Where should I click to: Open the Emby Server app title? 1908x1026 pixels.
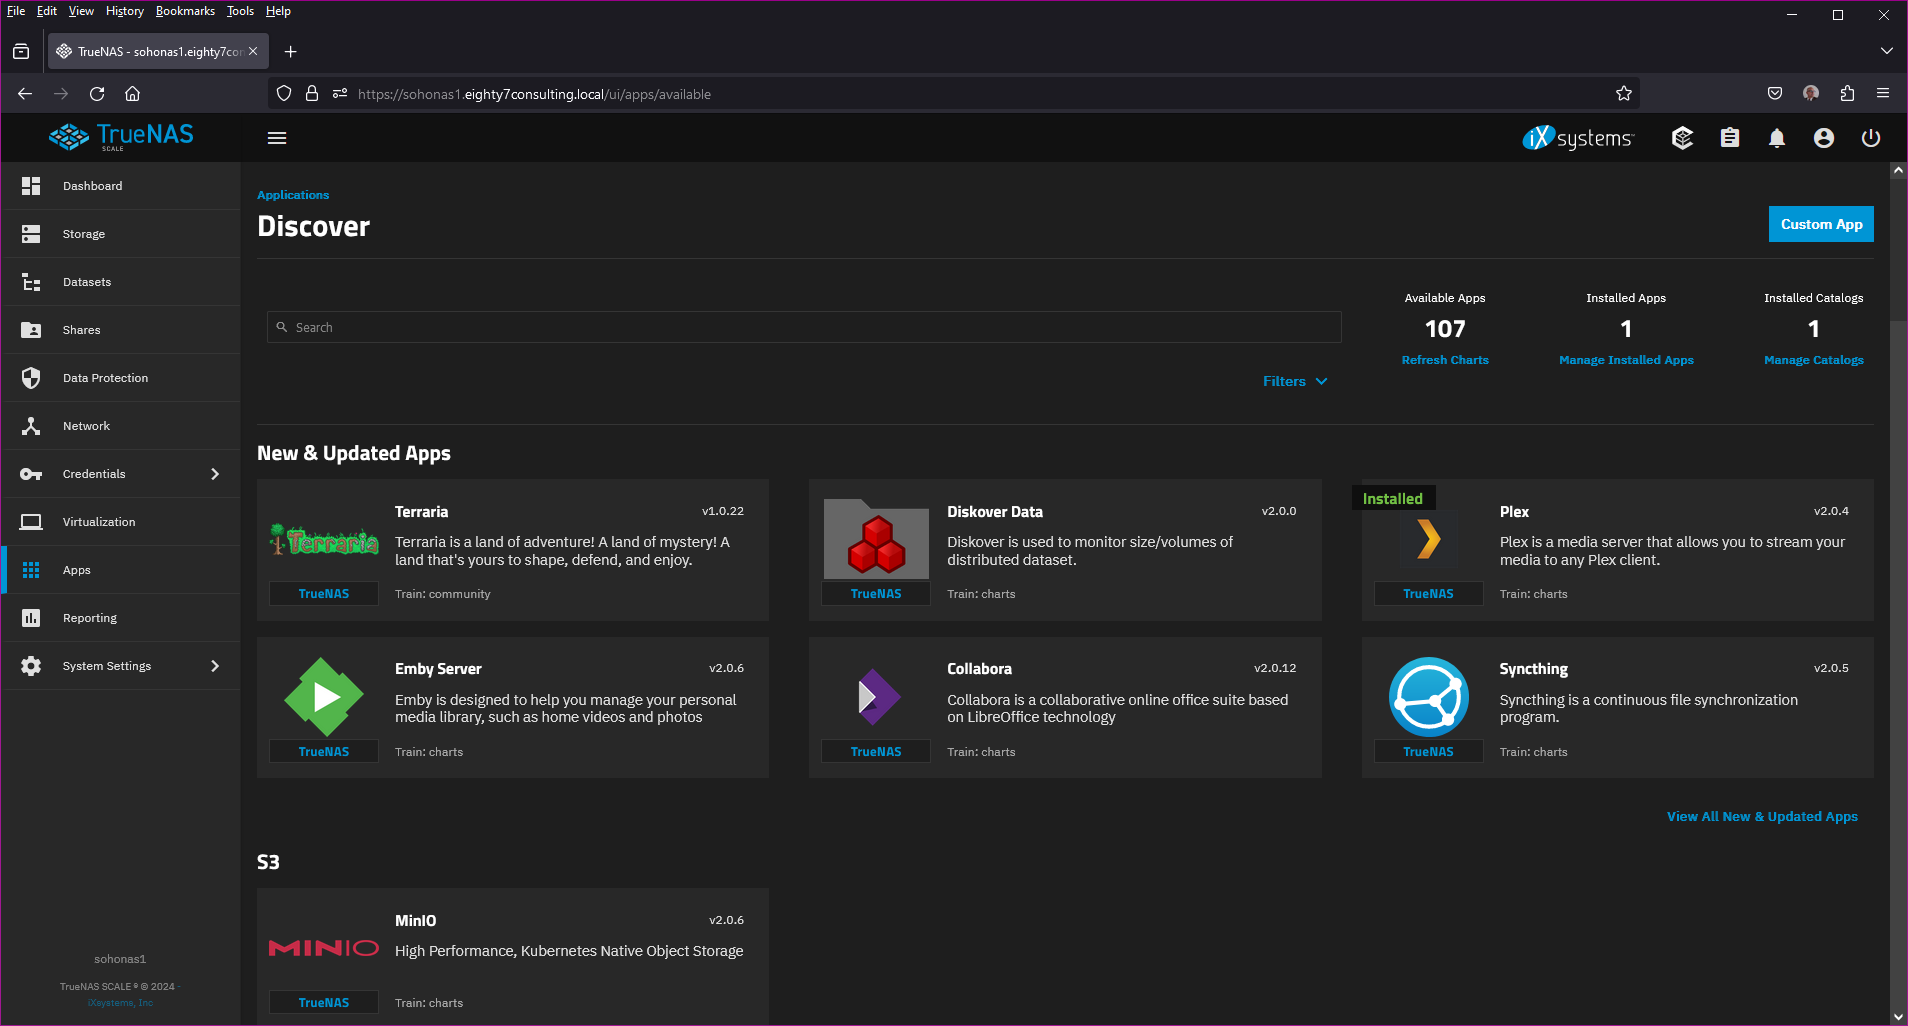point(438,669)
